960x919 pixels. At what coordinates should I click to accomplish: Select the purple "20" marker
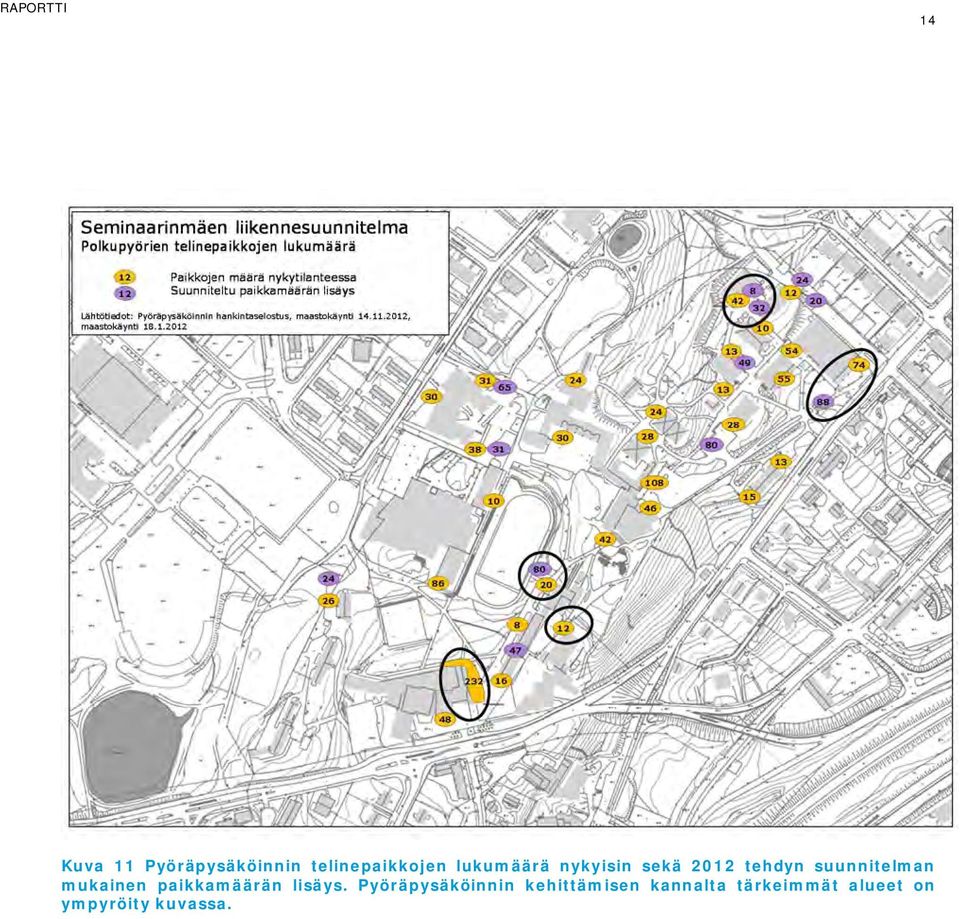coord(816,301)
